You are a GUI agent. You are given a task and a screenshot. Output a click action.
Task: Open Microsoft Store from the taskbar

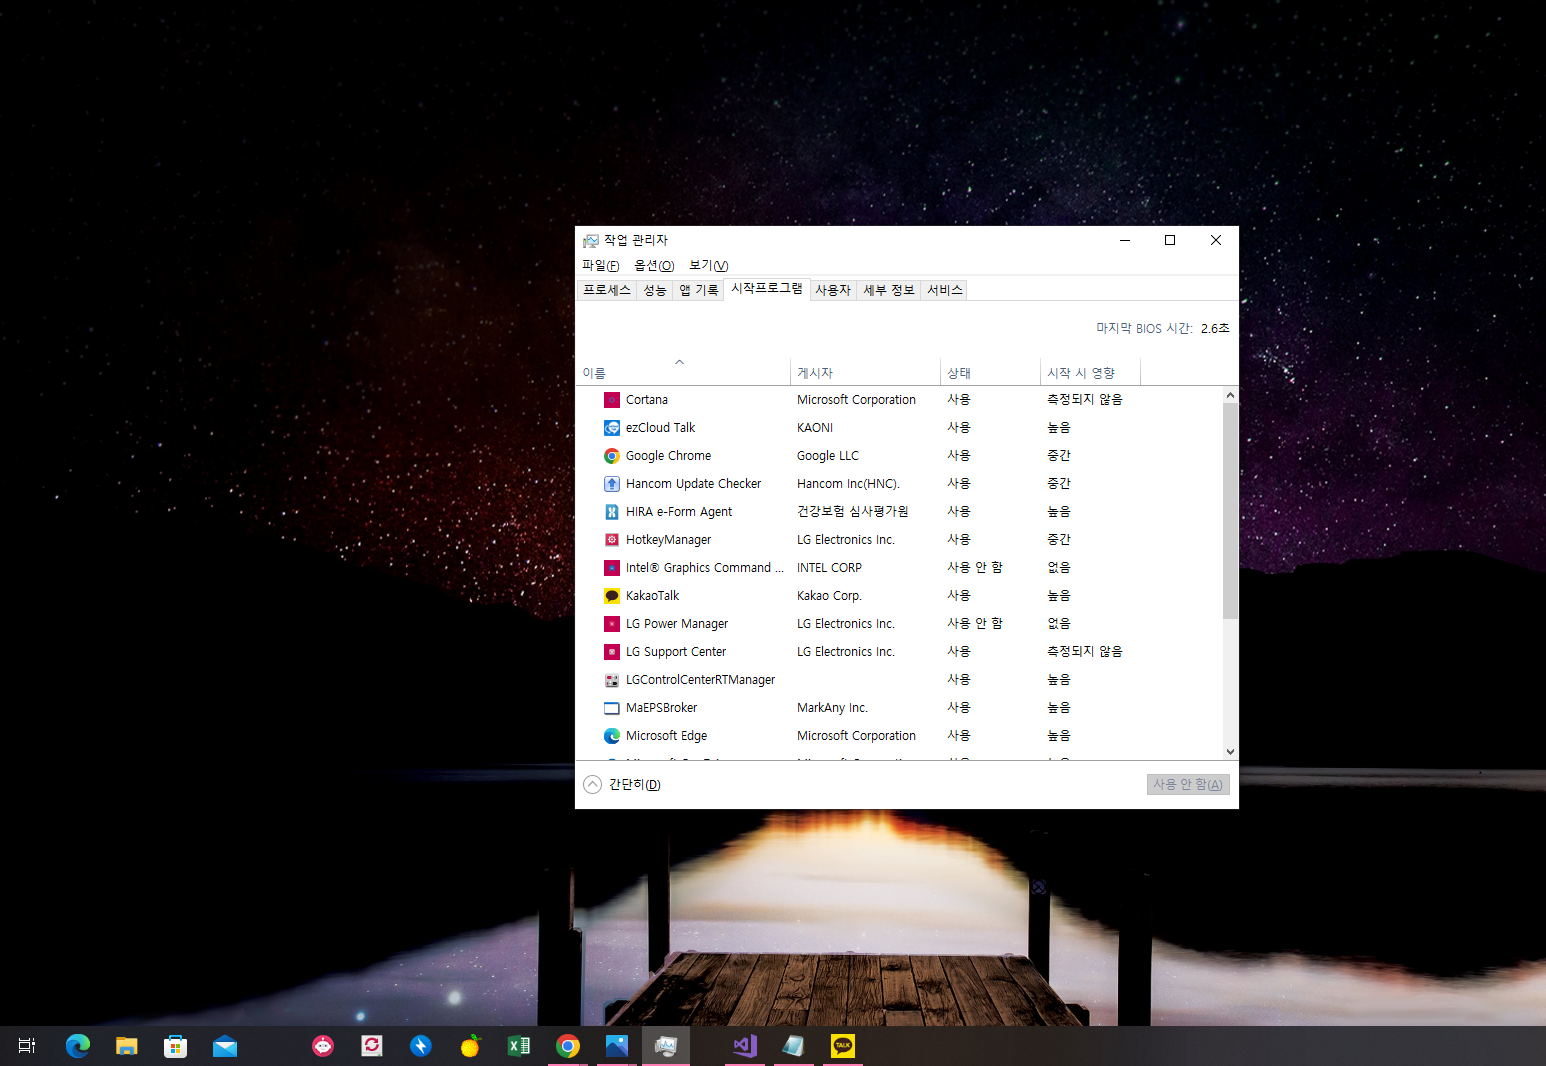[x=176, y=1046]
